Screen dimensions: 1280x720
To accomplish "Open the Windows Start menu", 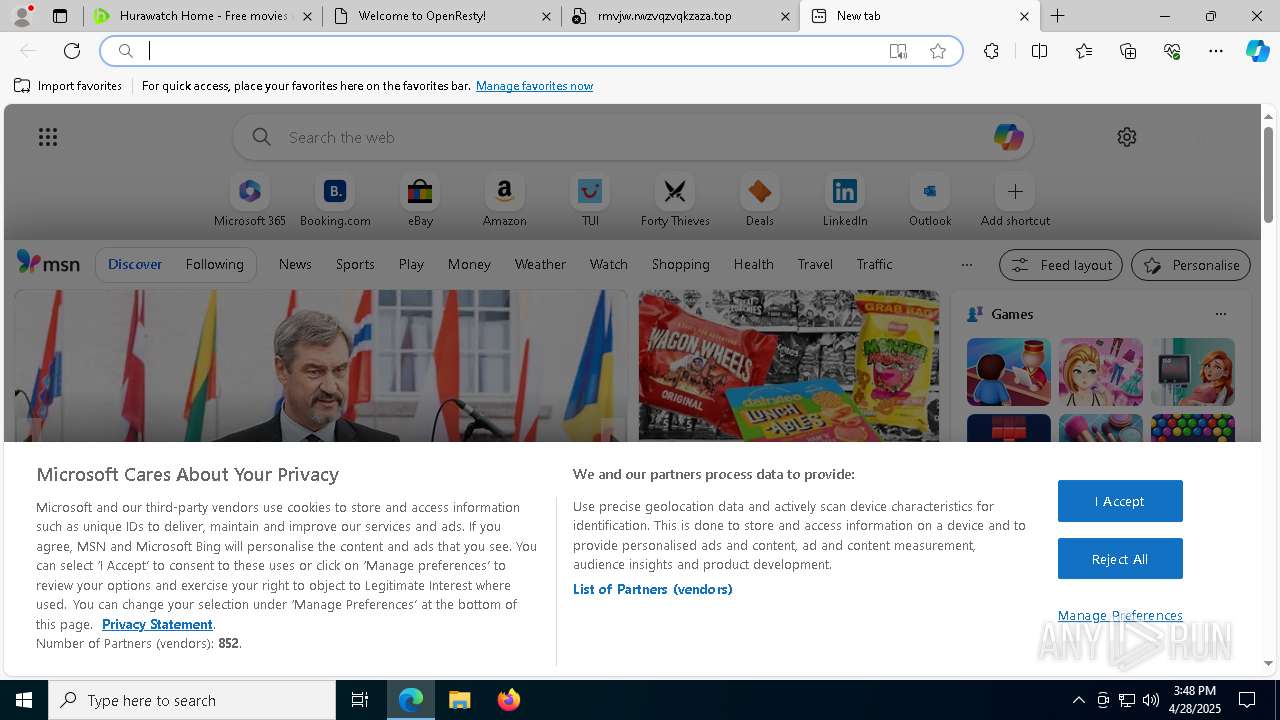I will (24, 700).
